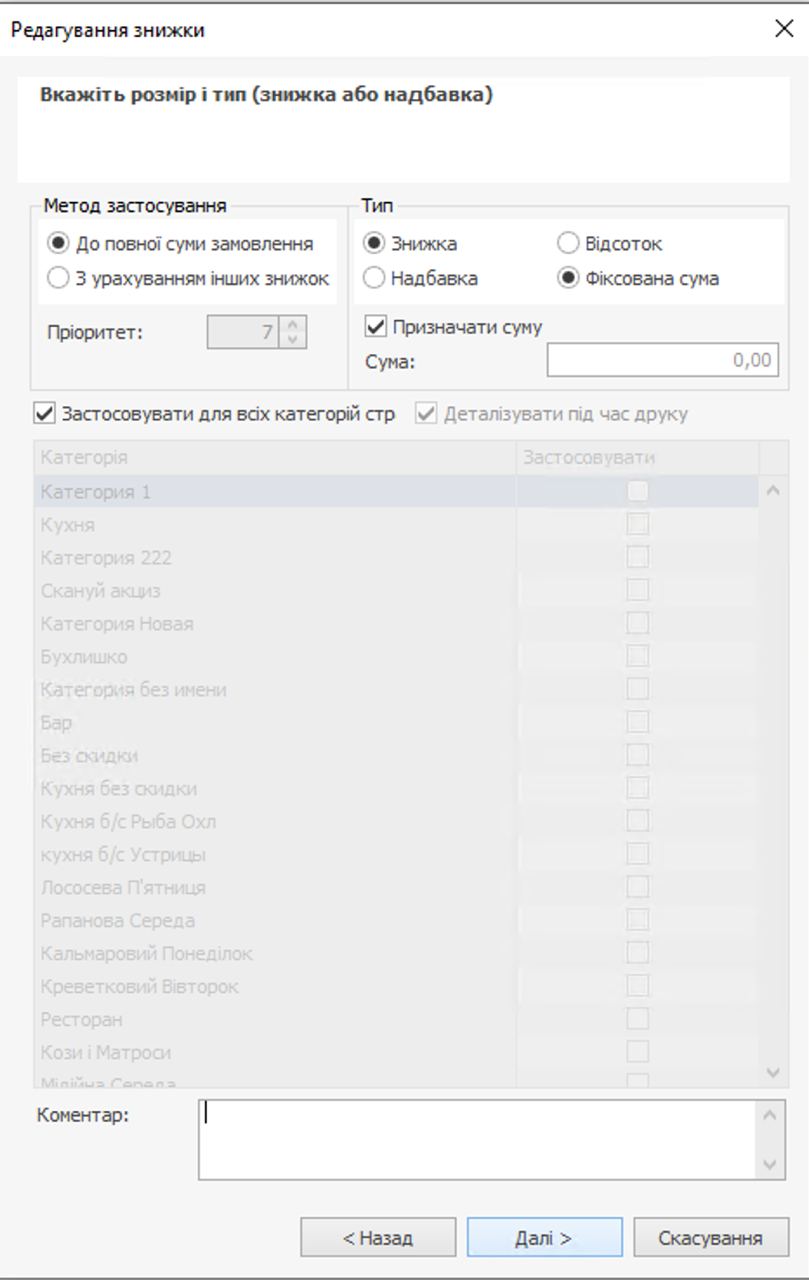Choose 'З урахуванням інших знижок' option
This screenshot has width=809, height=1280.
click(59, 278)
